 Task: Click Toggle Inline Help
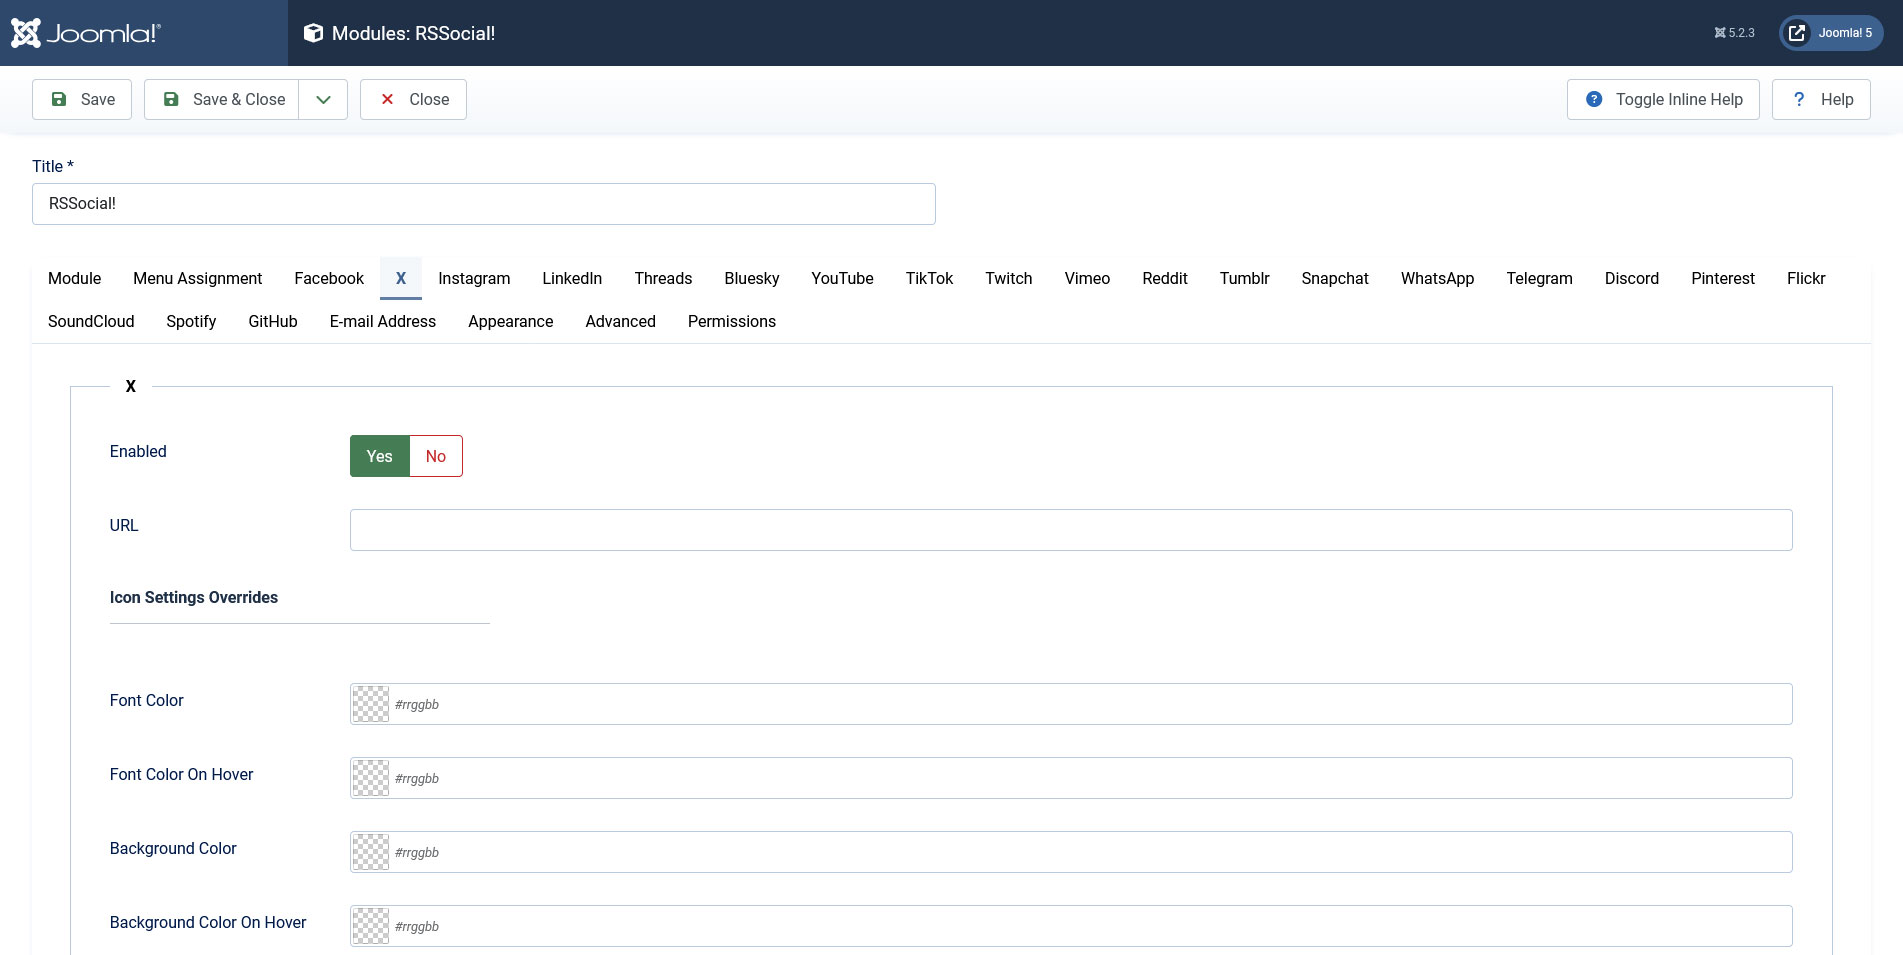(x=1663, y=99)
